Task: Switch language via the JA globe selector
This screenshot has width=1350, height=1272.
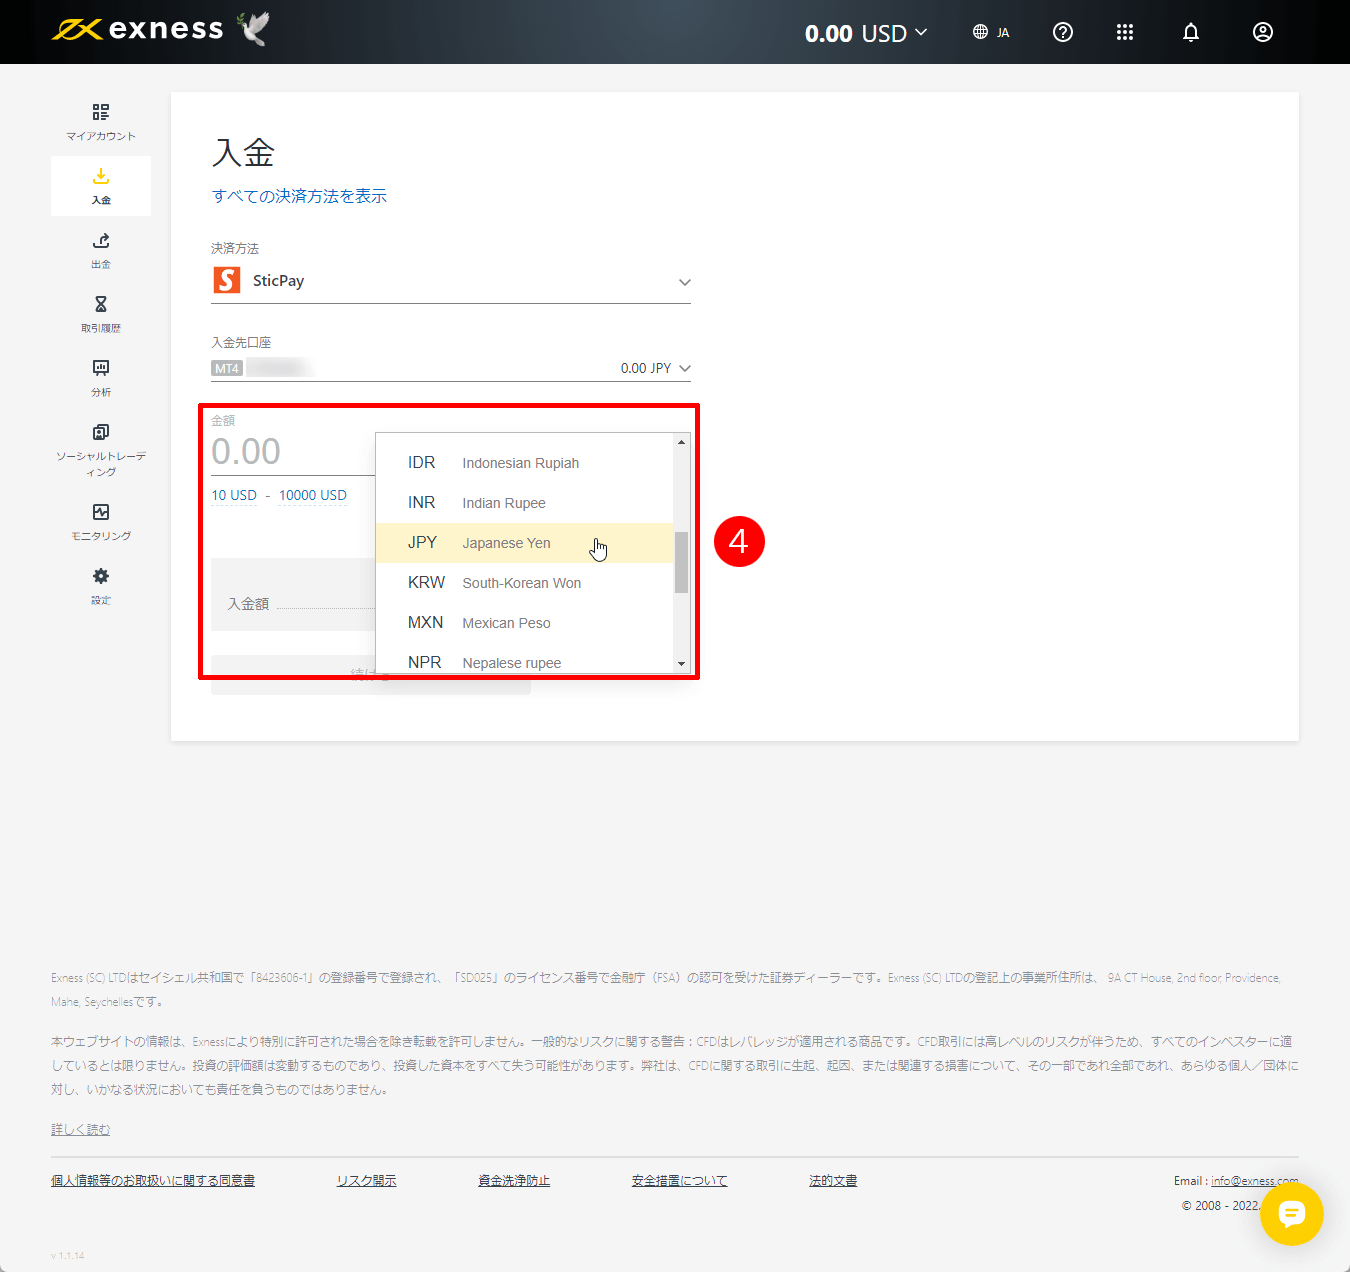Action: (x=991, y=32)
